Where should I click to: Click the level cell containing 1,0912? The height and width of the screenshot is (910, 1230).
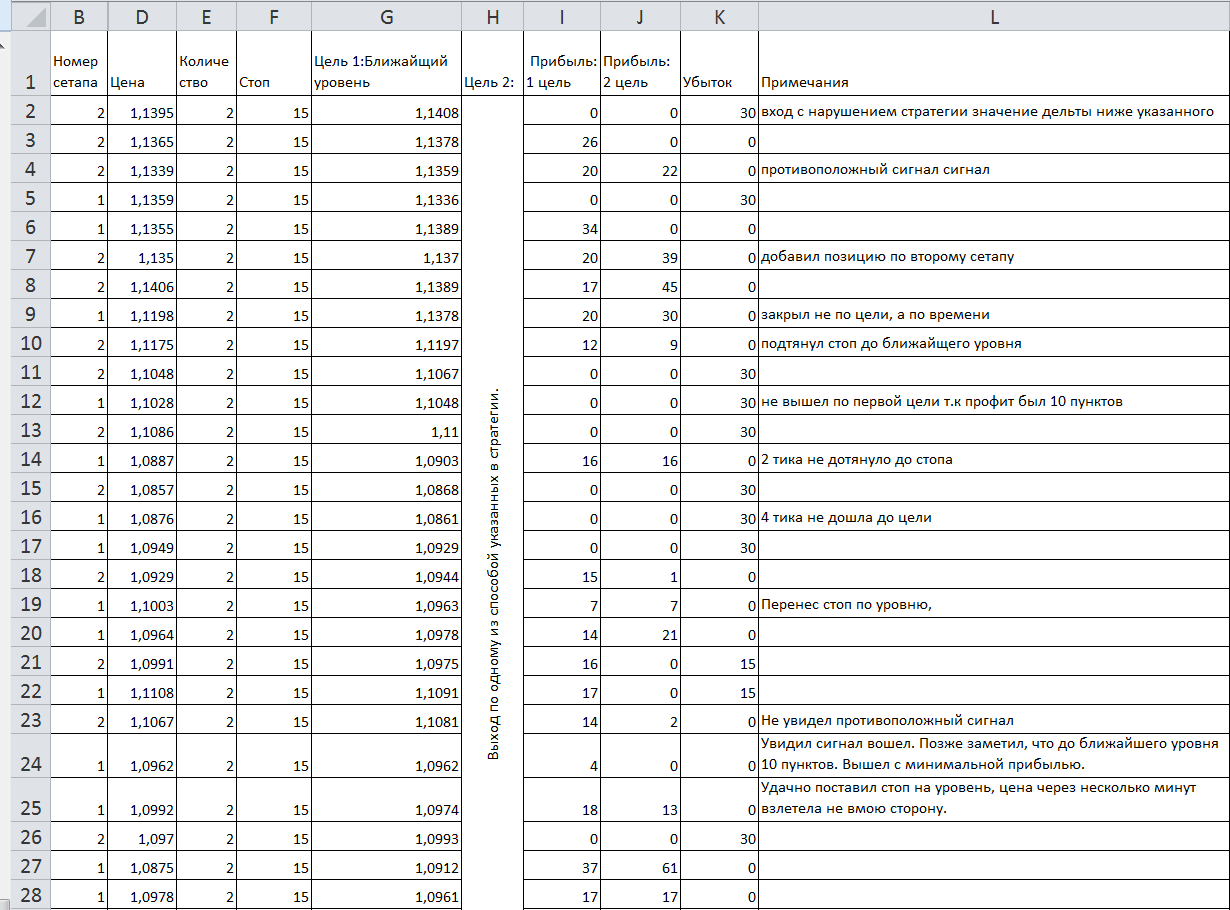(386, 866)
